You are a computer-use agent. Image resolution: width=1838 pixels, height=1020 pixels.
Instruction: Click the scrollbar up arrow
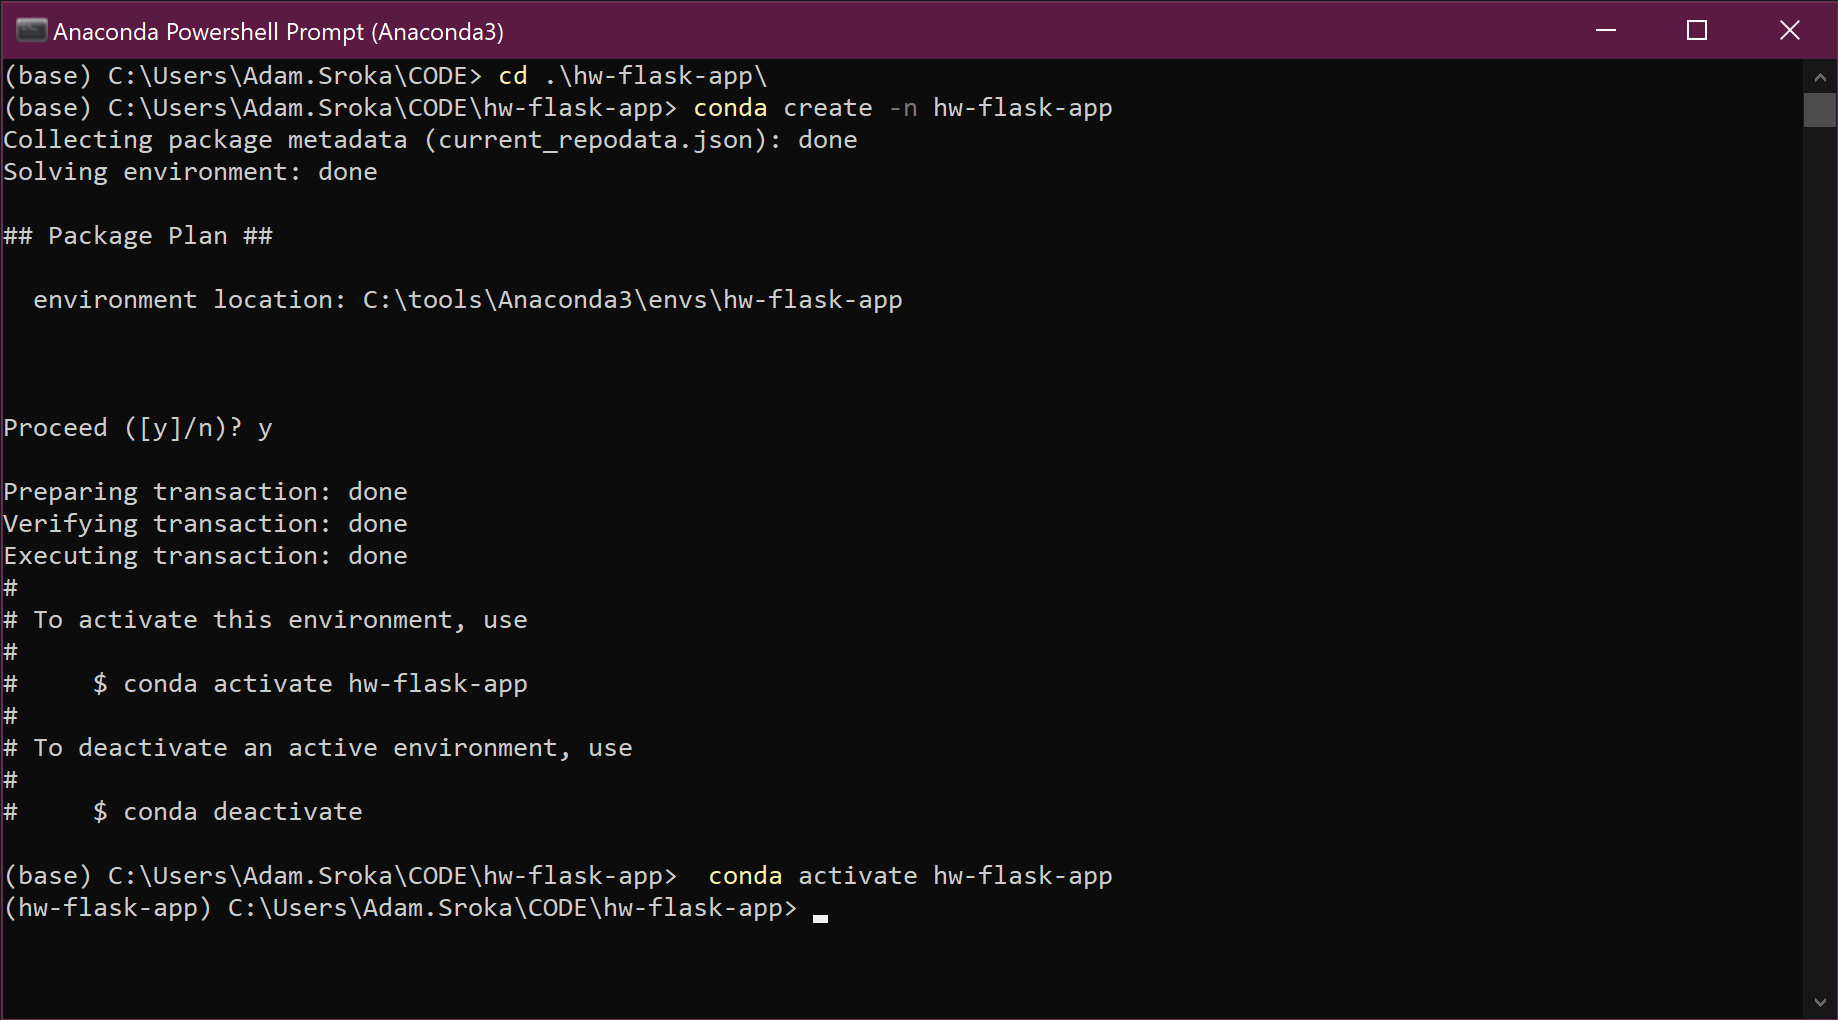(x=1820, y=77)
